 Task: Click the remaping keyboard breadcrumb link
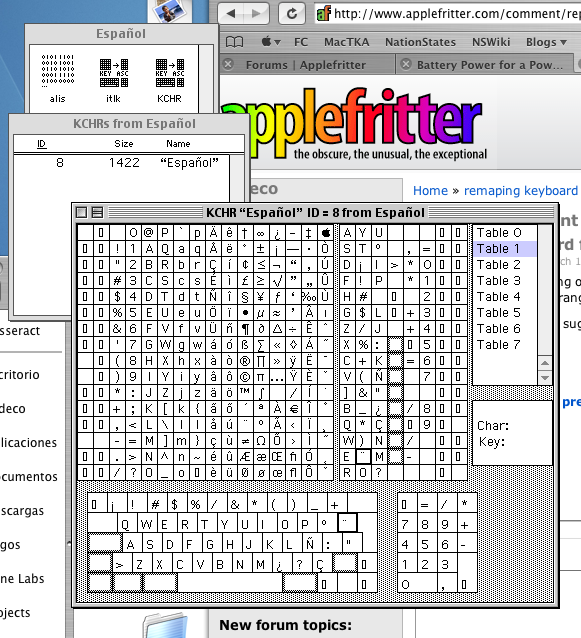click(x=521, y=190)
